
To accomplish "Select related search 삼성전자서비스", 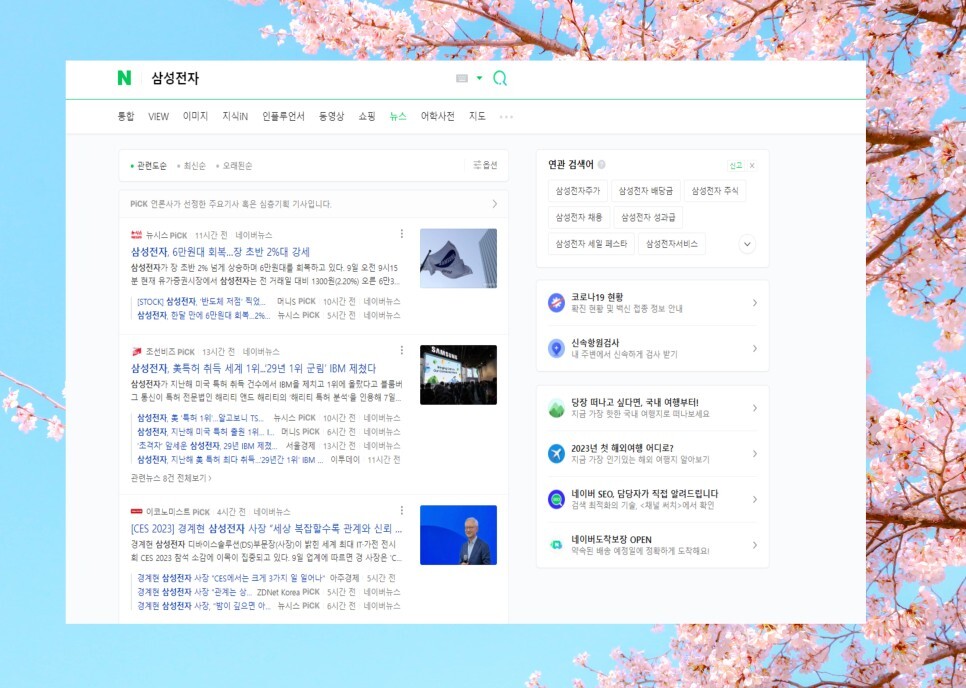I will tap(672, 244).
